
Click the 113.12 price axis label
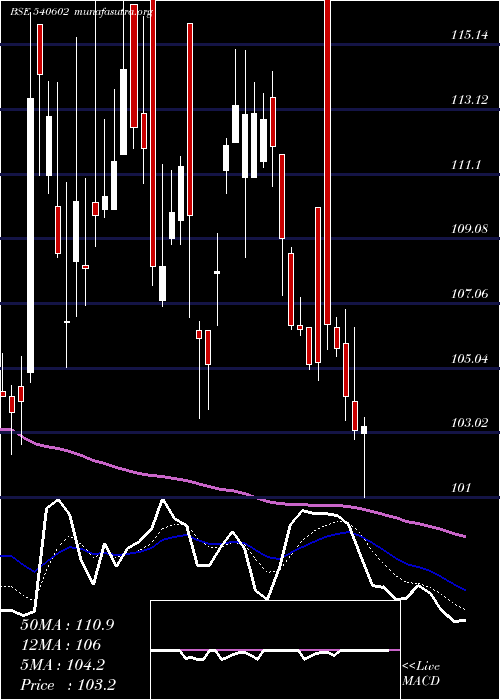coord(469,100)
